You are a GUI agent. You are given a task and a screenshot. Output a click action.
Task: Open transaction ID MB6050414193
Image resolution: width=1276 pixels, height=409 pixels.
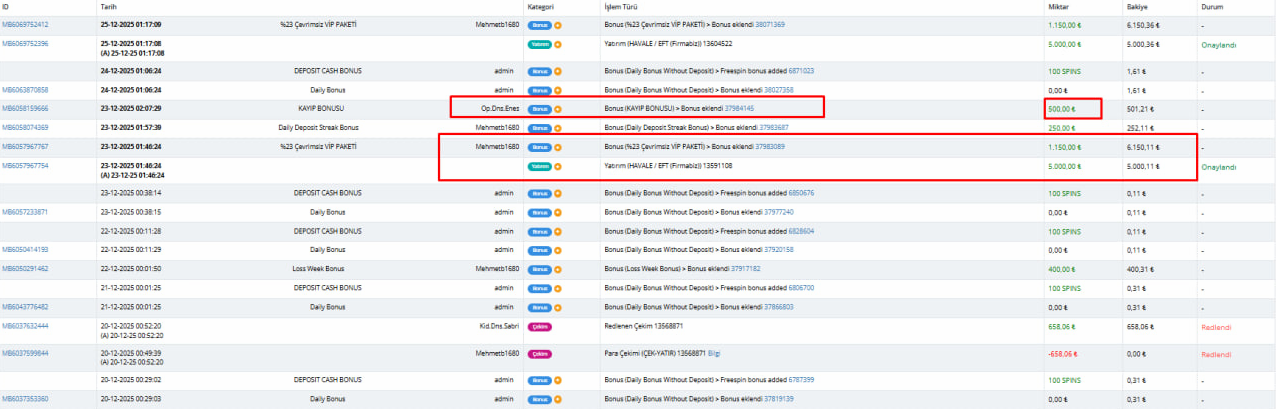click(25, 250)
